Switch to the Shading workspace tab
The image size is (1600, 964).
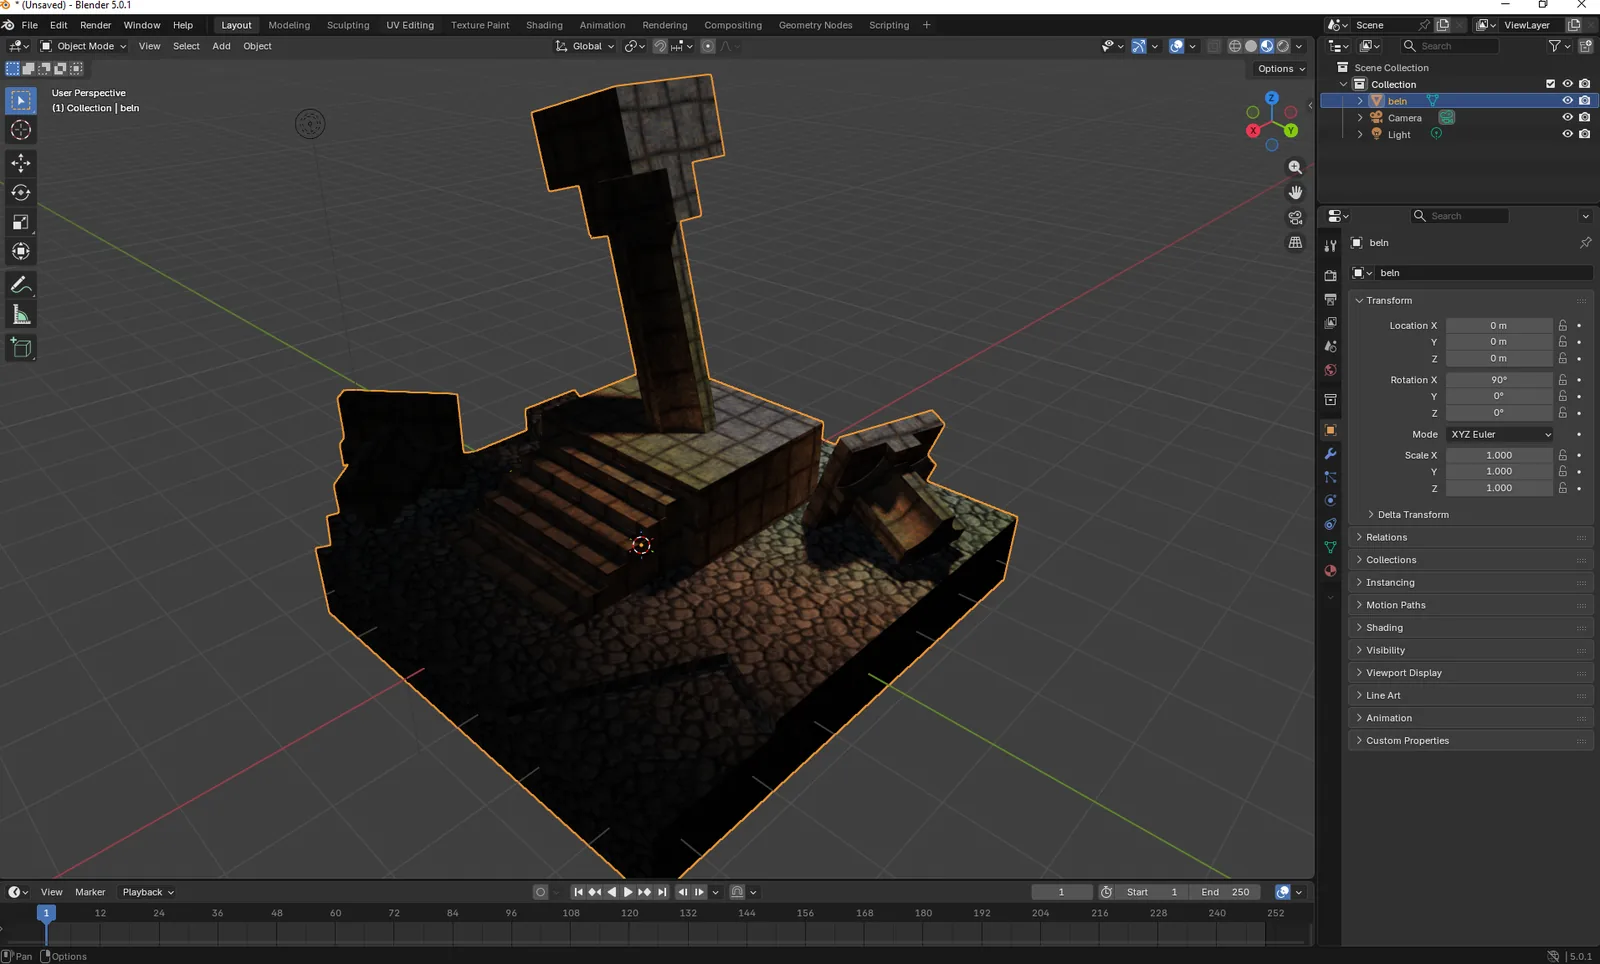[544, 25]
